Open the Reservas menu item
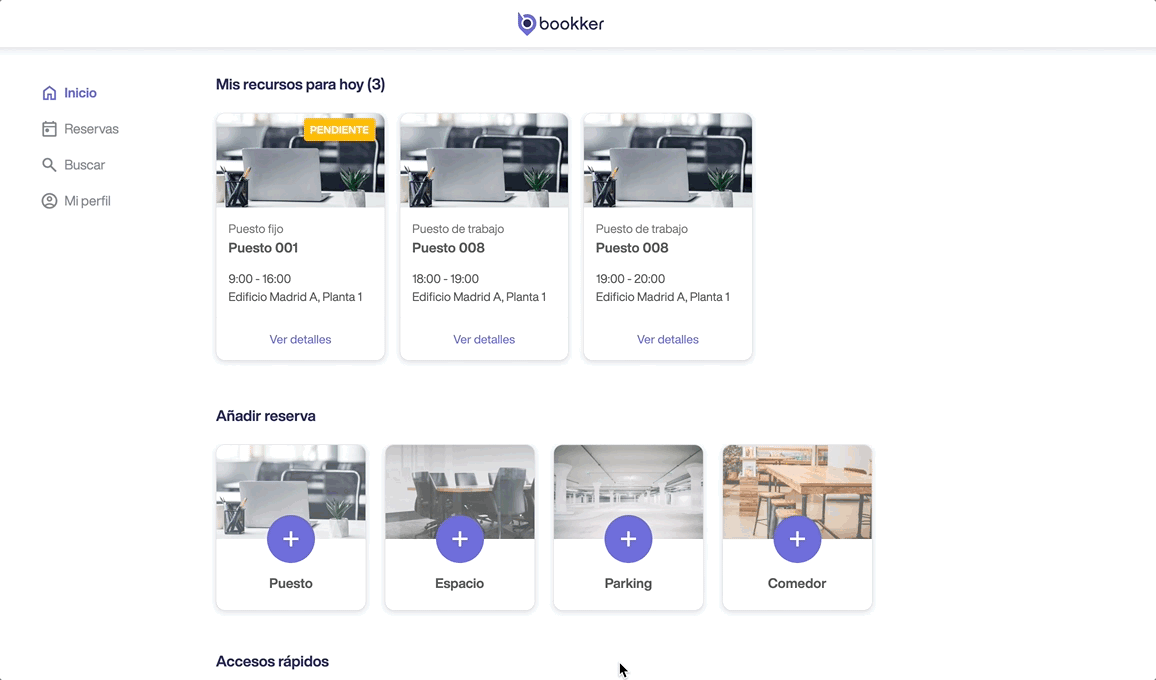 pos(91,129)
